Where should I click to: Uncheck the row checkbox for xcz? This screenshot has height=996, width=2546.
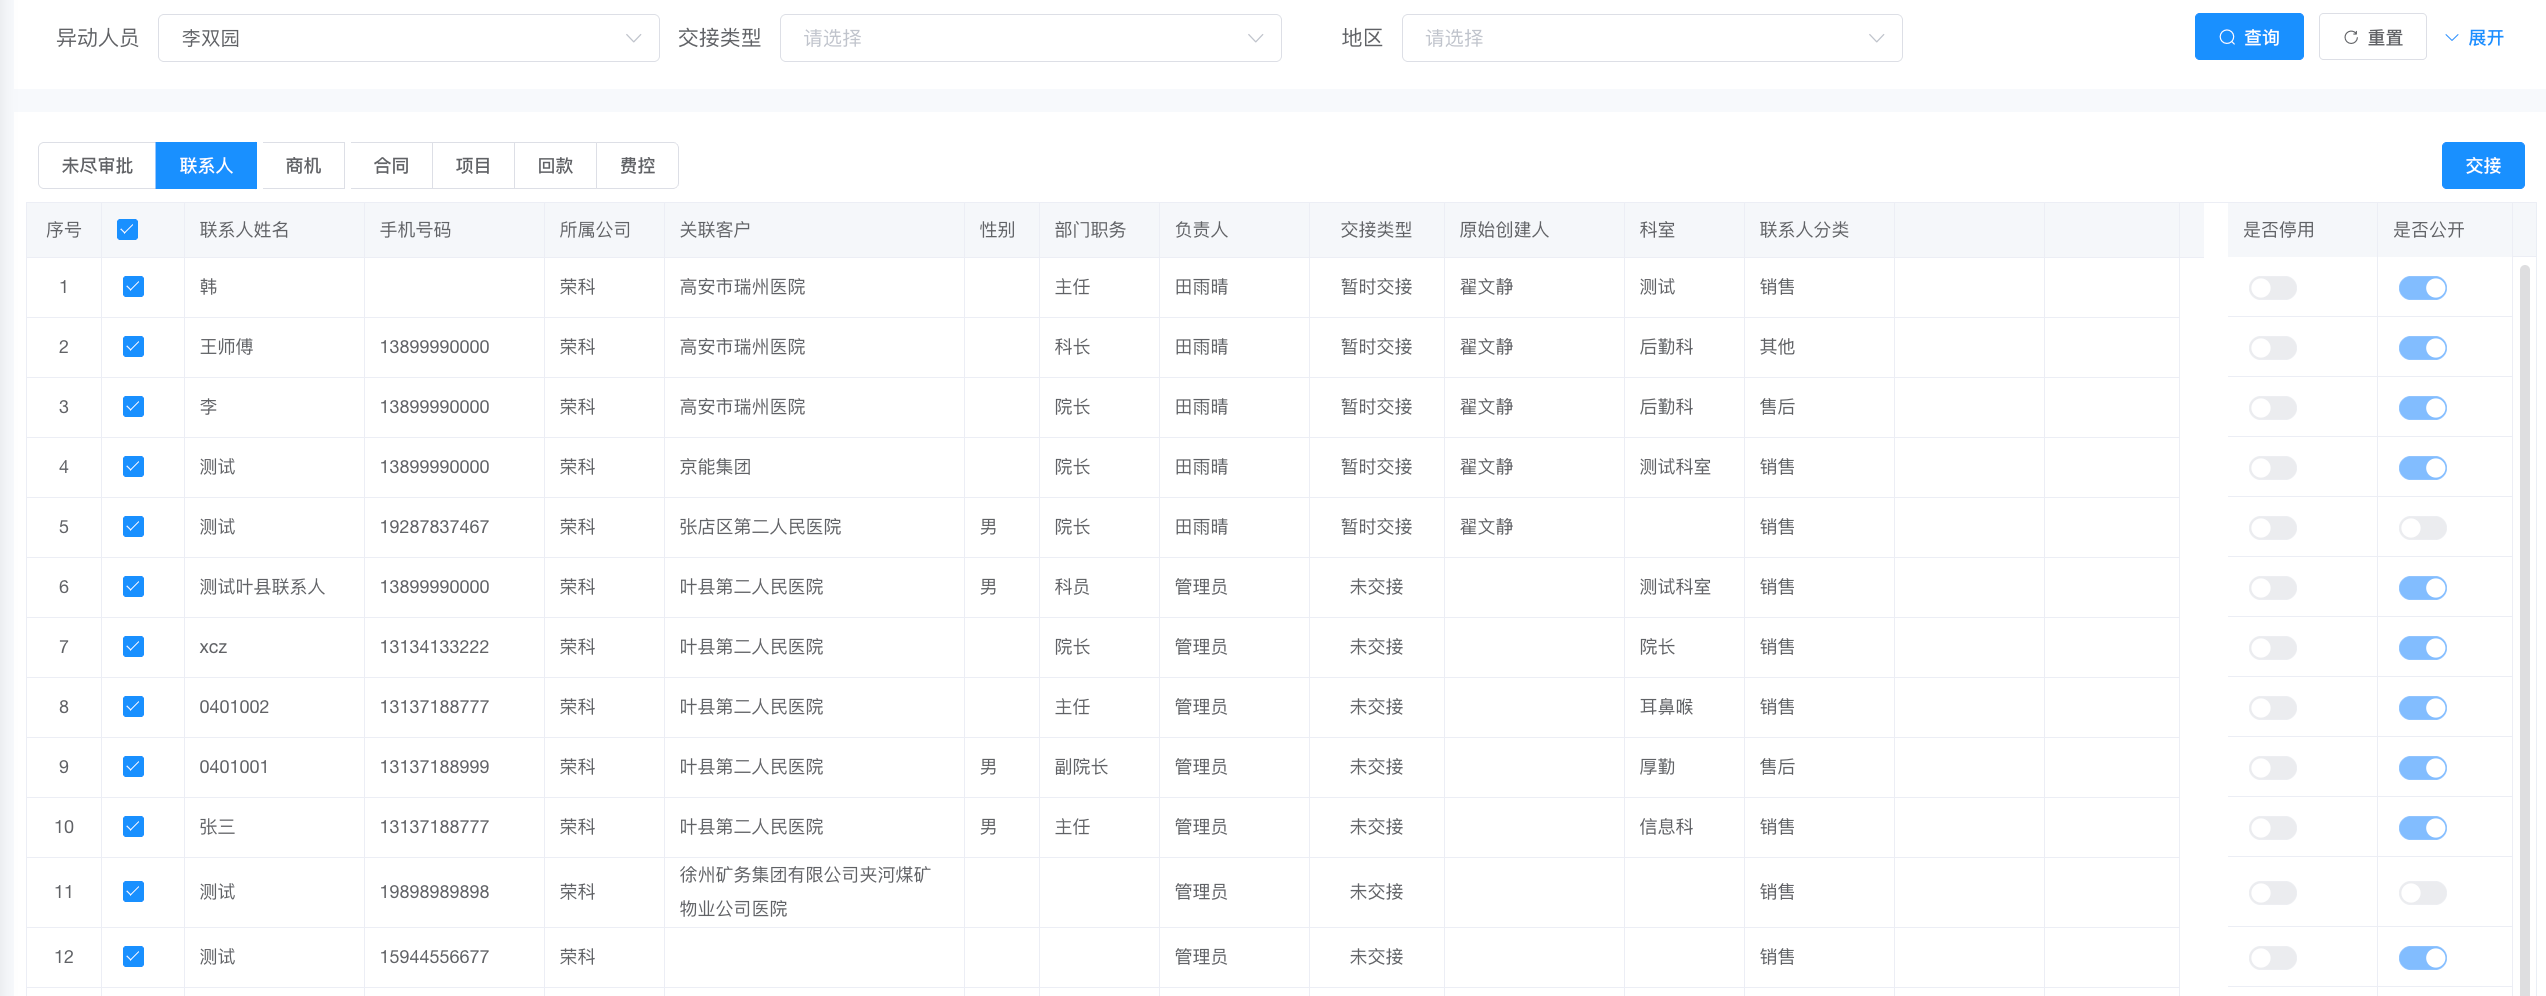coord(133,647)
